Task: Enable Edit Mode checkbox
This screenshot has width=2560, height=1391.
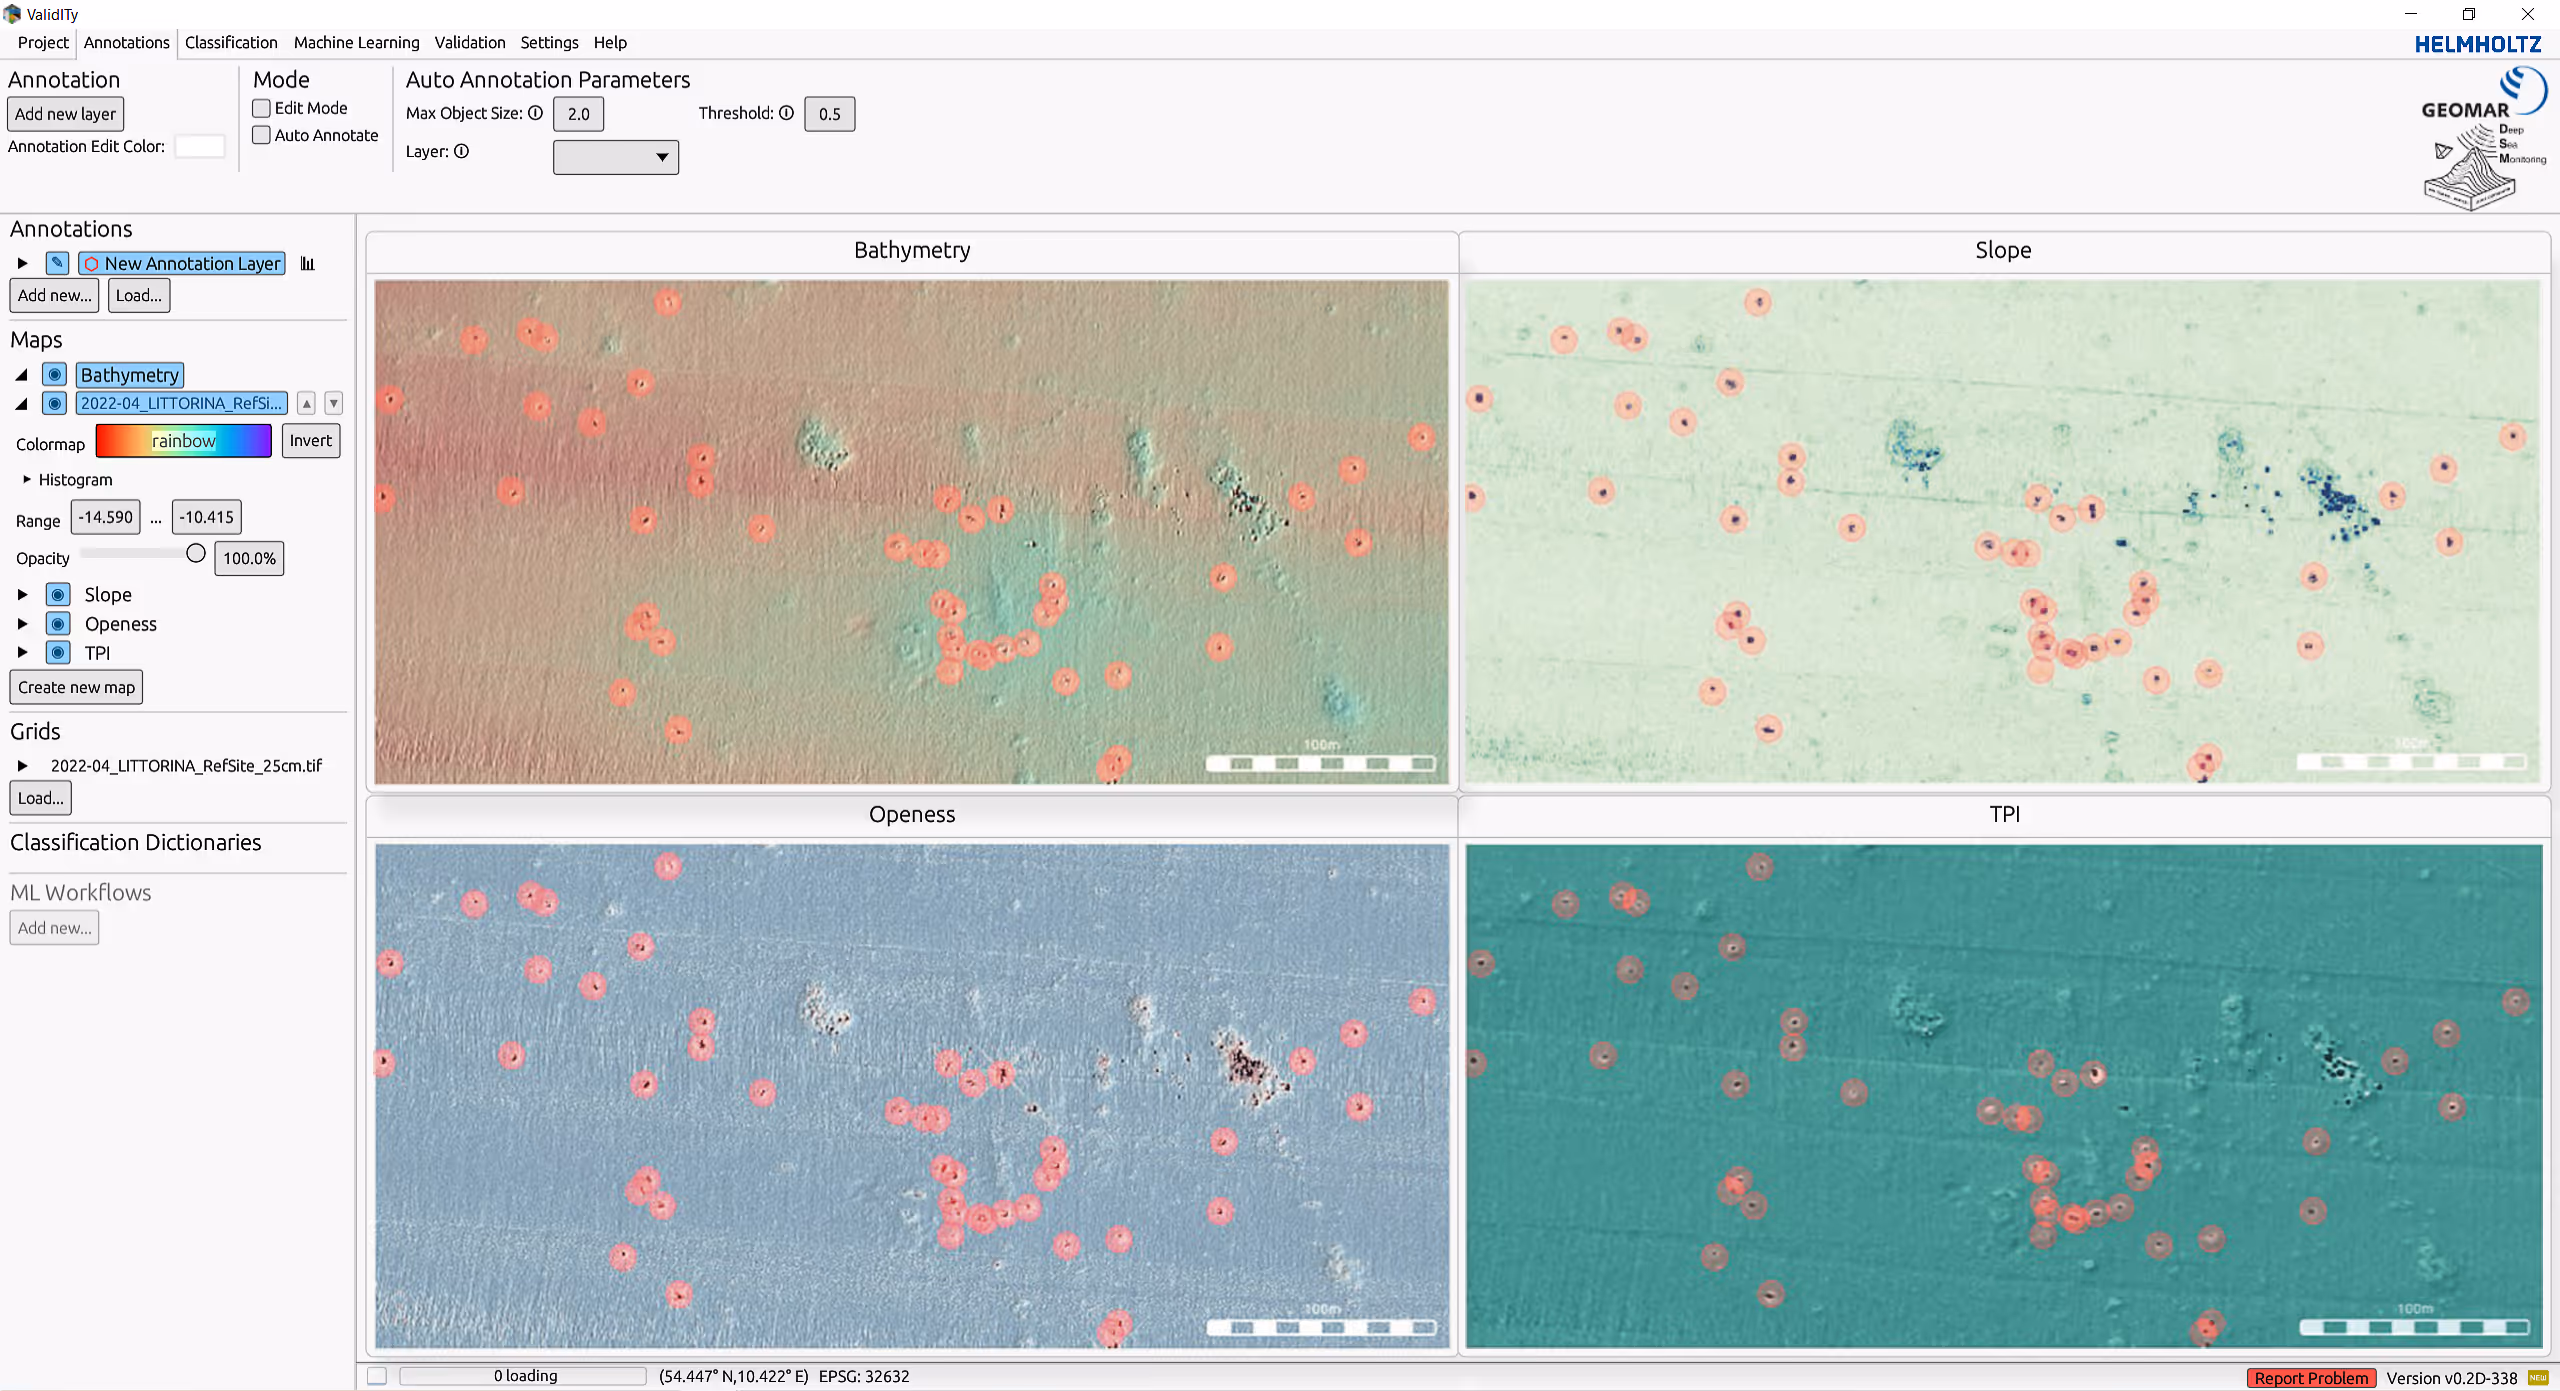Action: click(262, 108)
